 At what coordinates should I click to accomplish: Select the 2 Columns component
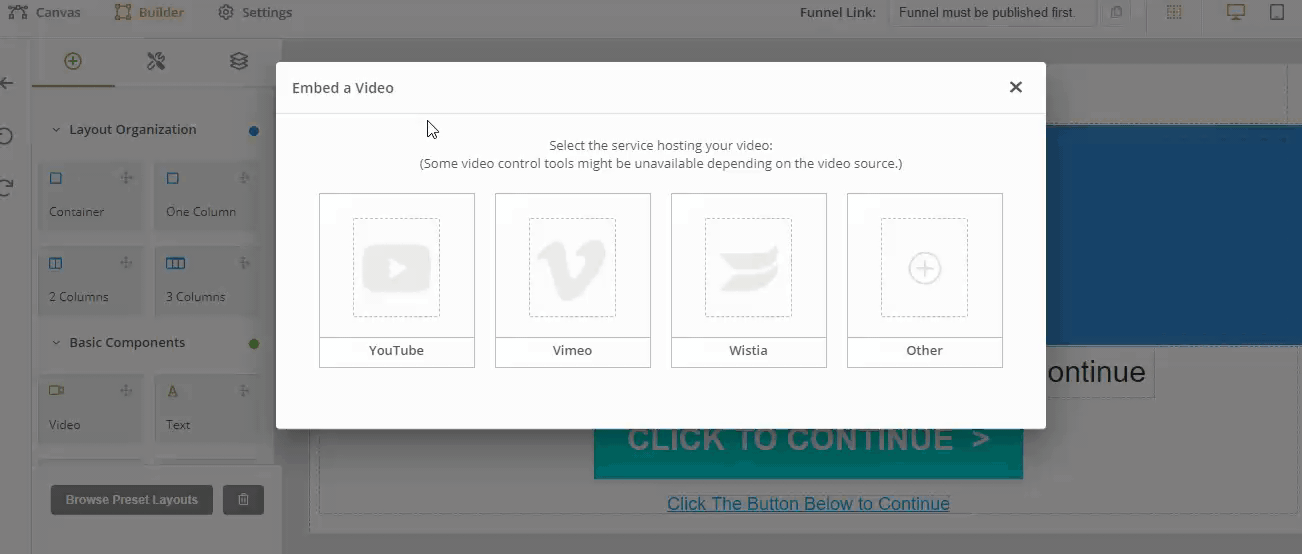coord(91,280)
